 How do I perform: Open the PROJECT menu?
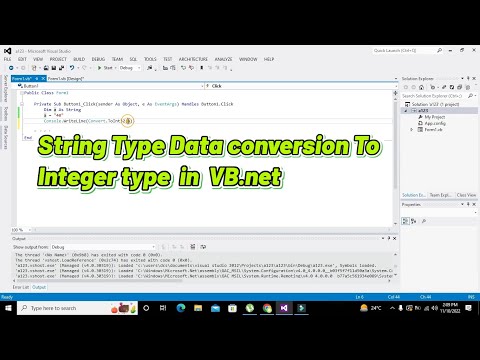tap(58, 59)
